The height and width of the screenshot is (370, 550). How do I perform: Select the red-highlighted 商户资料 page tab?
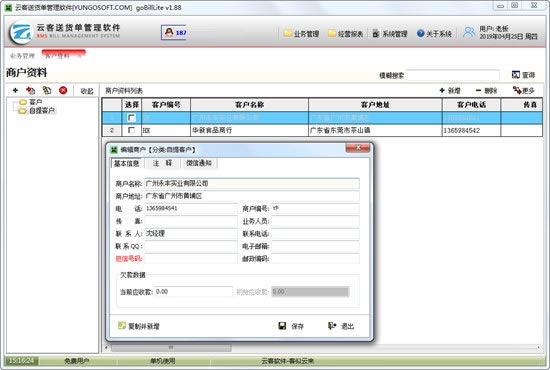[63, 55]
